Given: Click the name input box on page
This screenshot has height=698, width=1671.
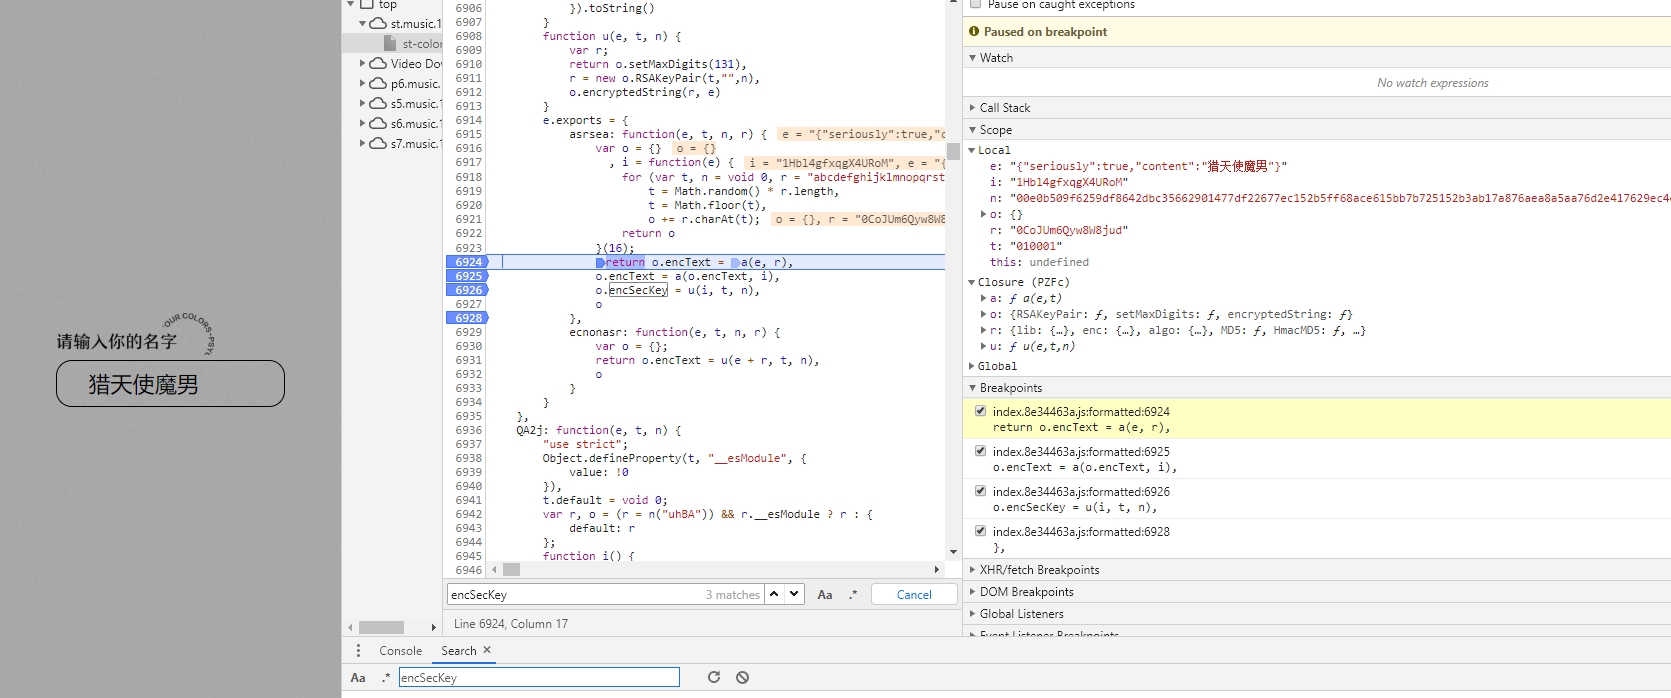Looking at the screenshot, I should [170, 384].
